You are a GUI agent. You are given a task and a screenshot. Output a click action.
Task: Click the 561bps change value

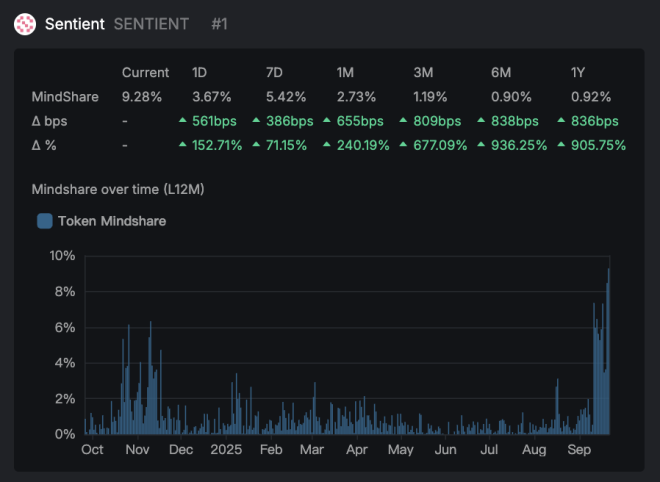click(x=214, y=121)
